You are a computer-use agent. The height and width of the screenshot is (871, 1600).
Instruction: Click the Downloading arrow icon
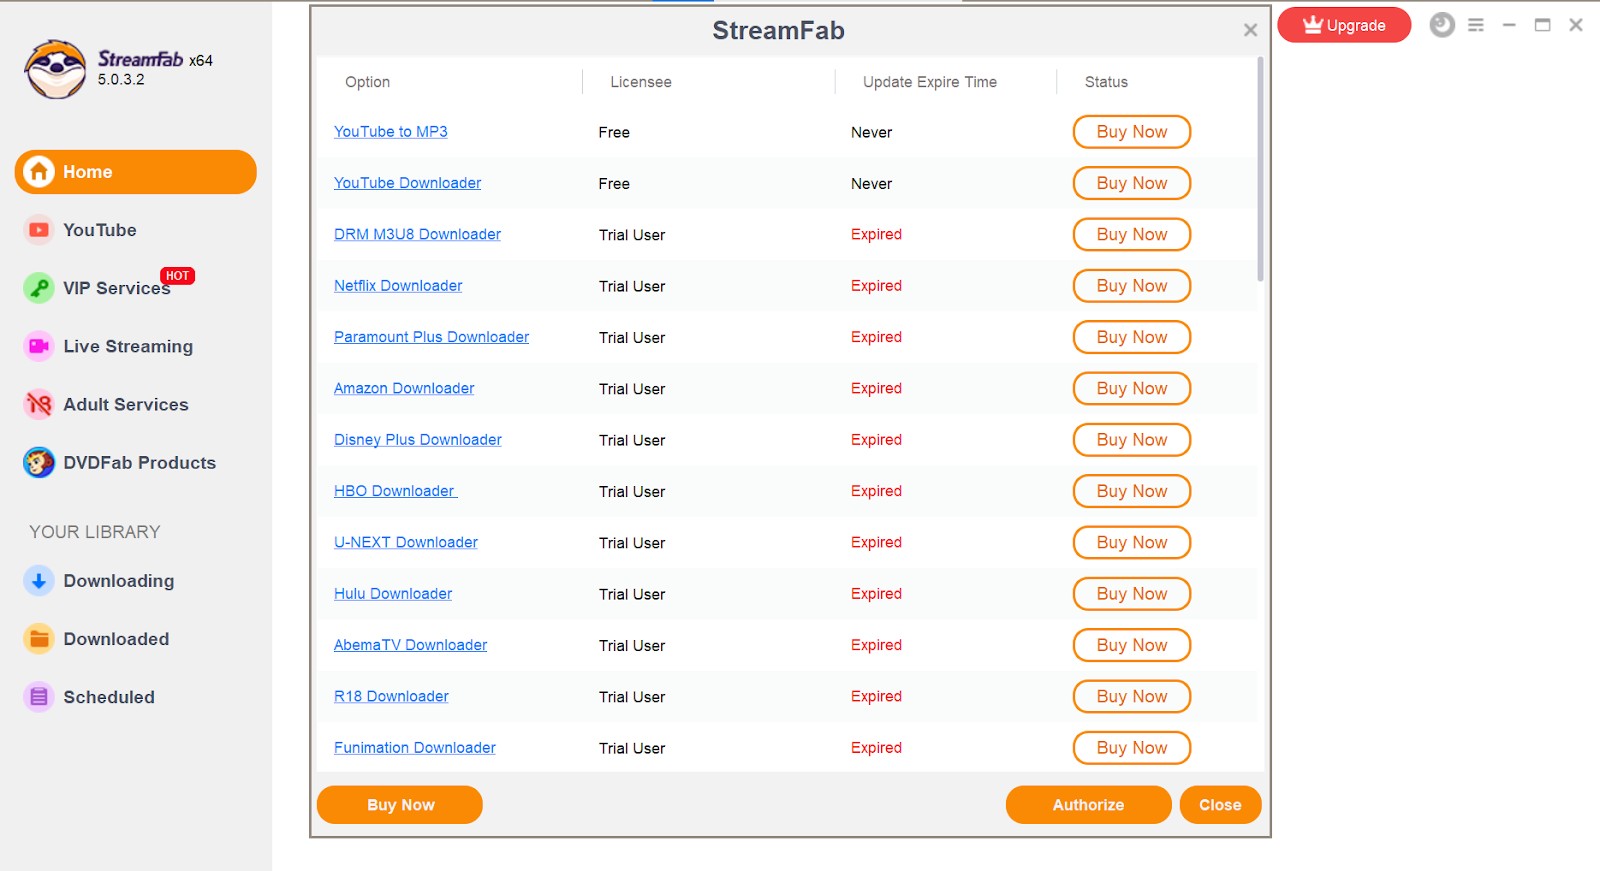(x=39, y=581)
